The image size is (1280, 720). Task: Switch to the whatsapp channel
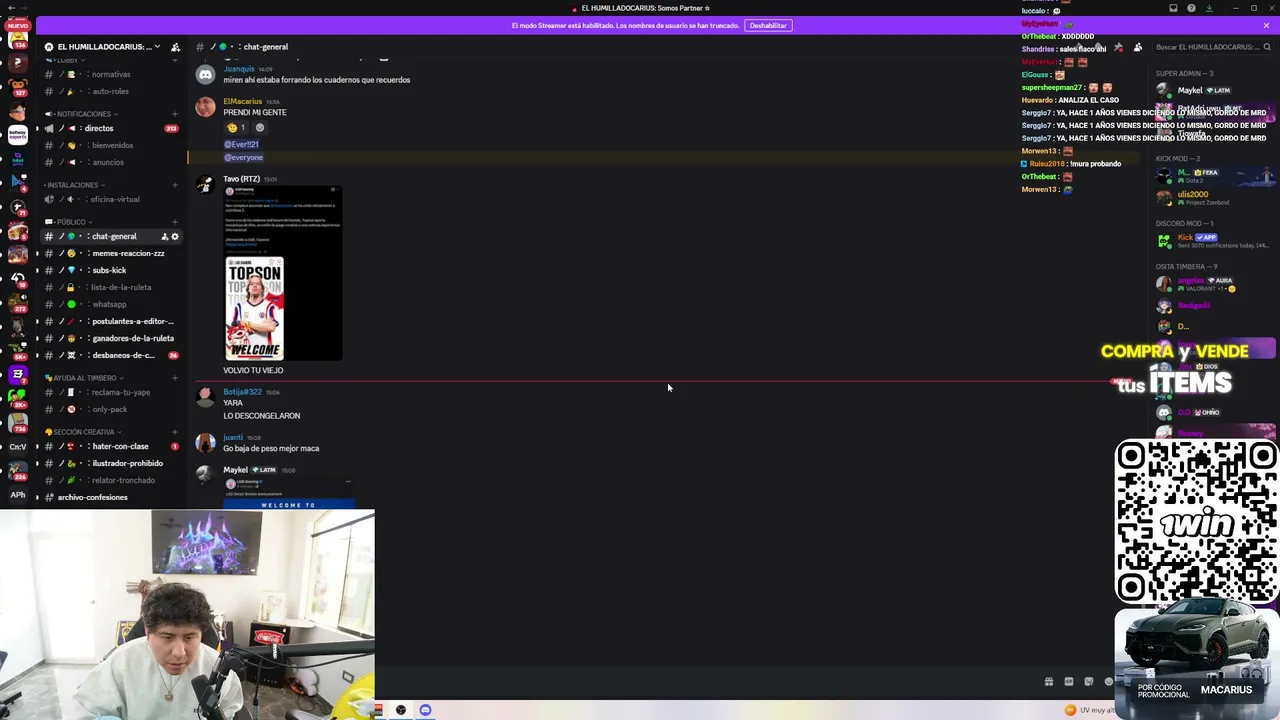(111, 305)
